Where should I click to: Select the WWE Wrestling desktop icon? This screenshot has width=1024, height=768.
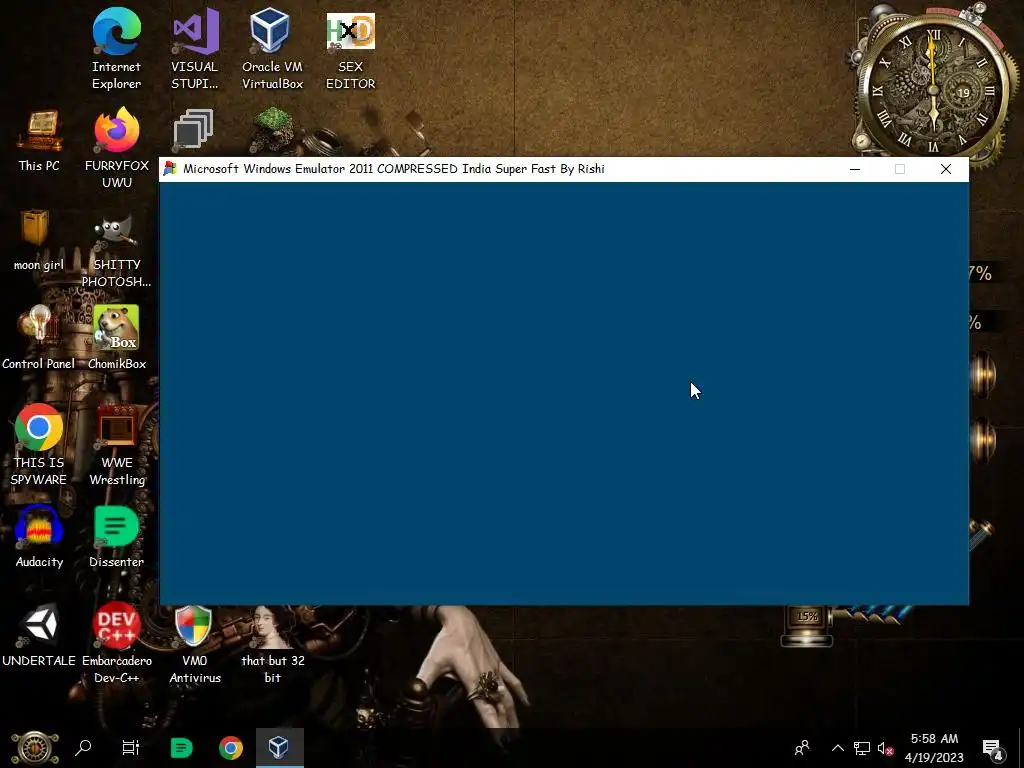tap(117, 445)
